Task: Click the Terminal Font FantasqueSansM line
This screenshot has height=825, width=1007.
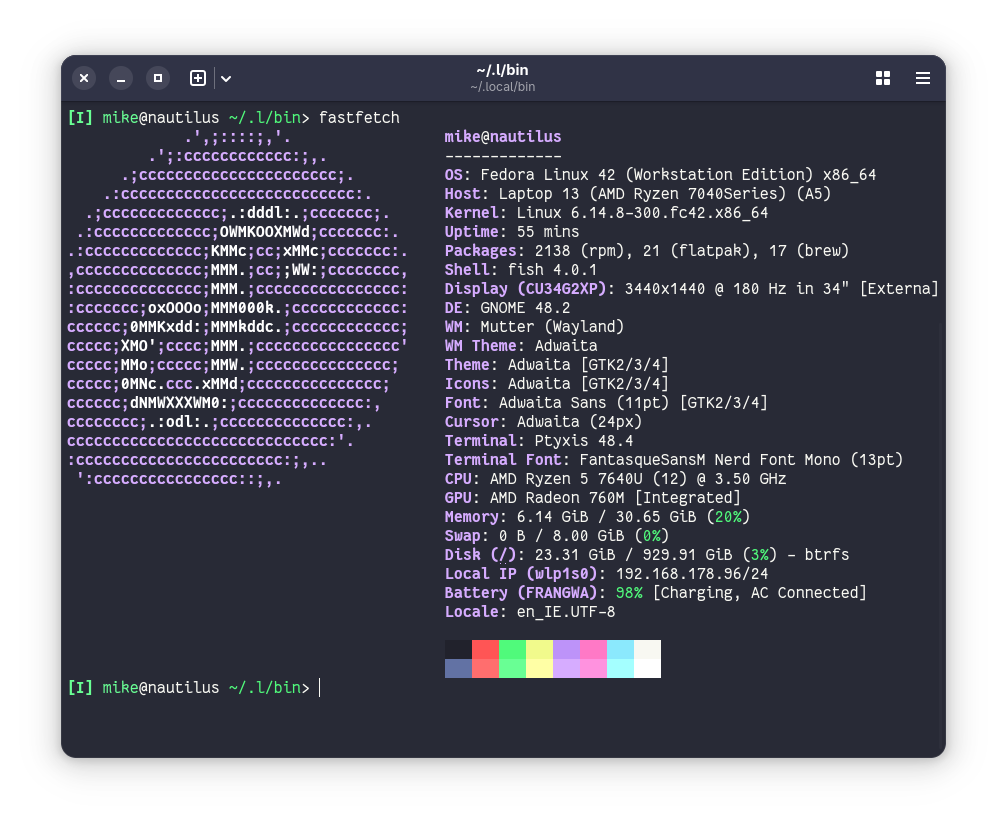Action: [674, 460]
